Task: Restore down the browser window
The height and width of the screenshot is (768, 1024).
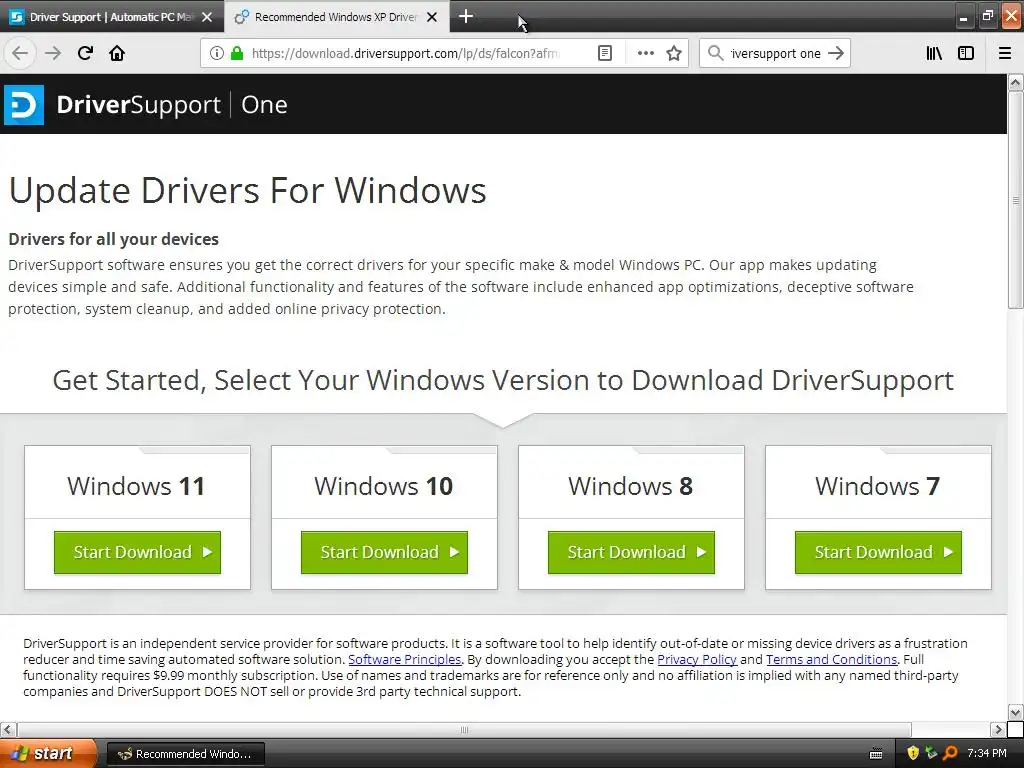Action: pos(988,16)
